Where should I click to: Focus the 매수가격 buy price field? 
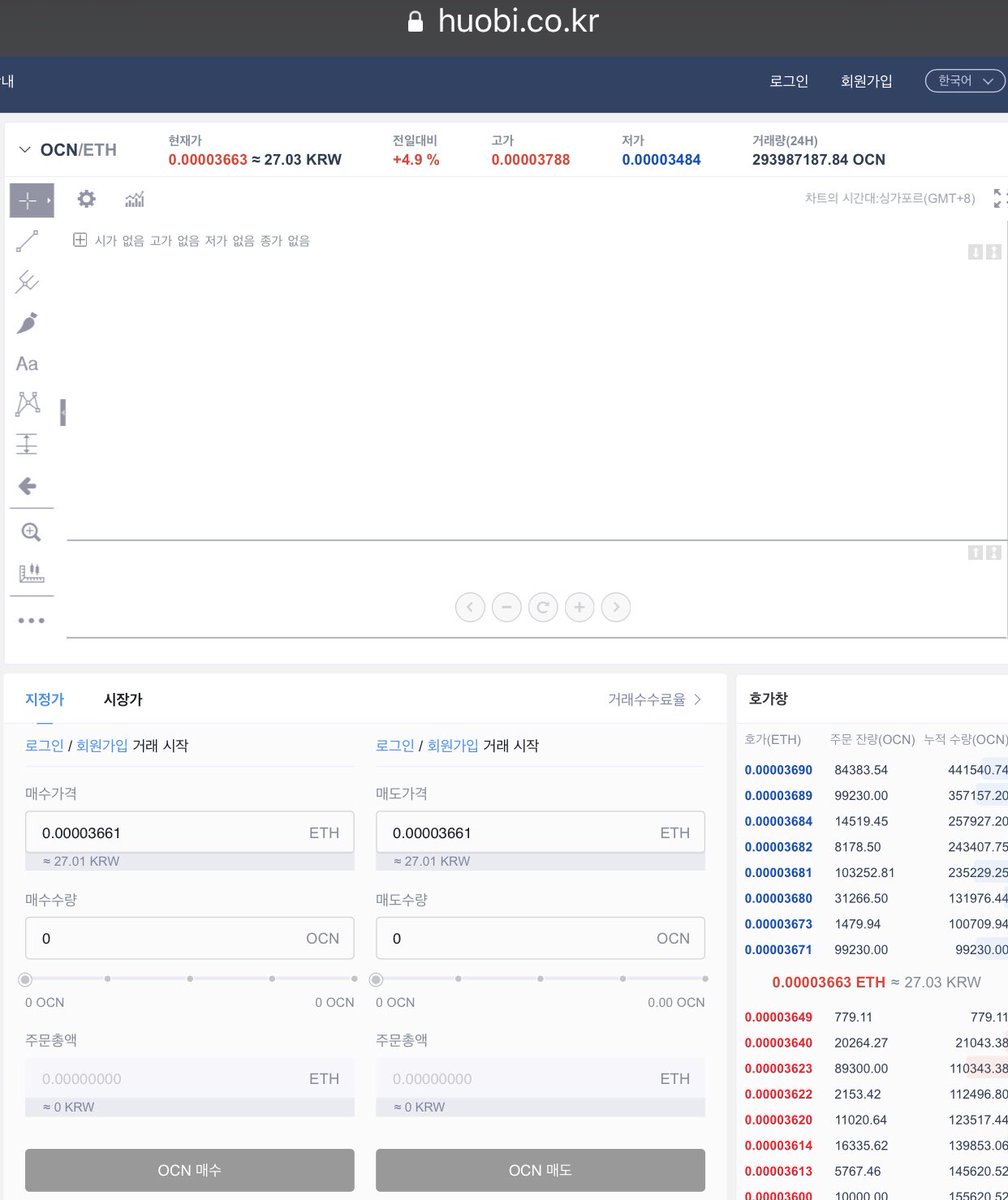pos(190,832)
